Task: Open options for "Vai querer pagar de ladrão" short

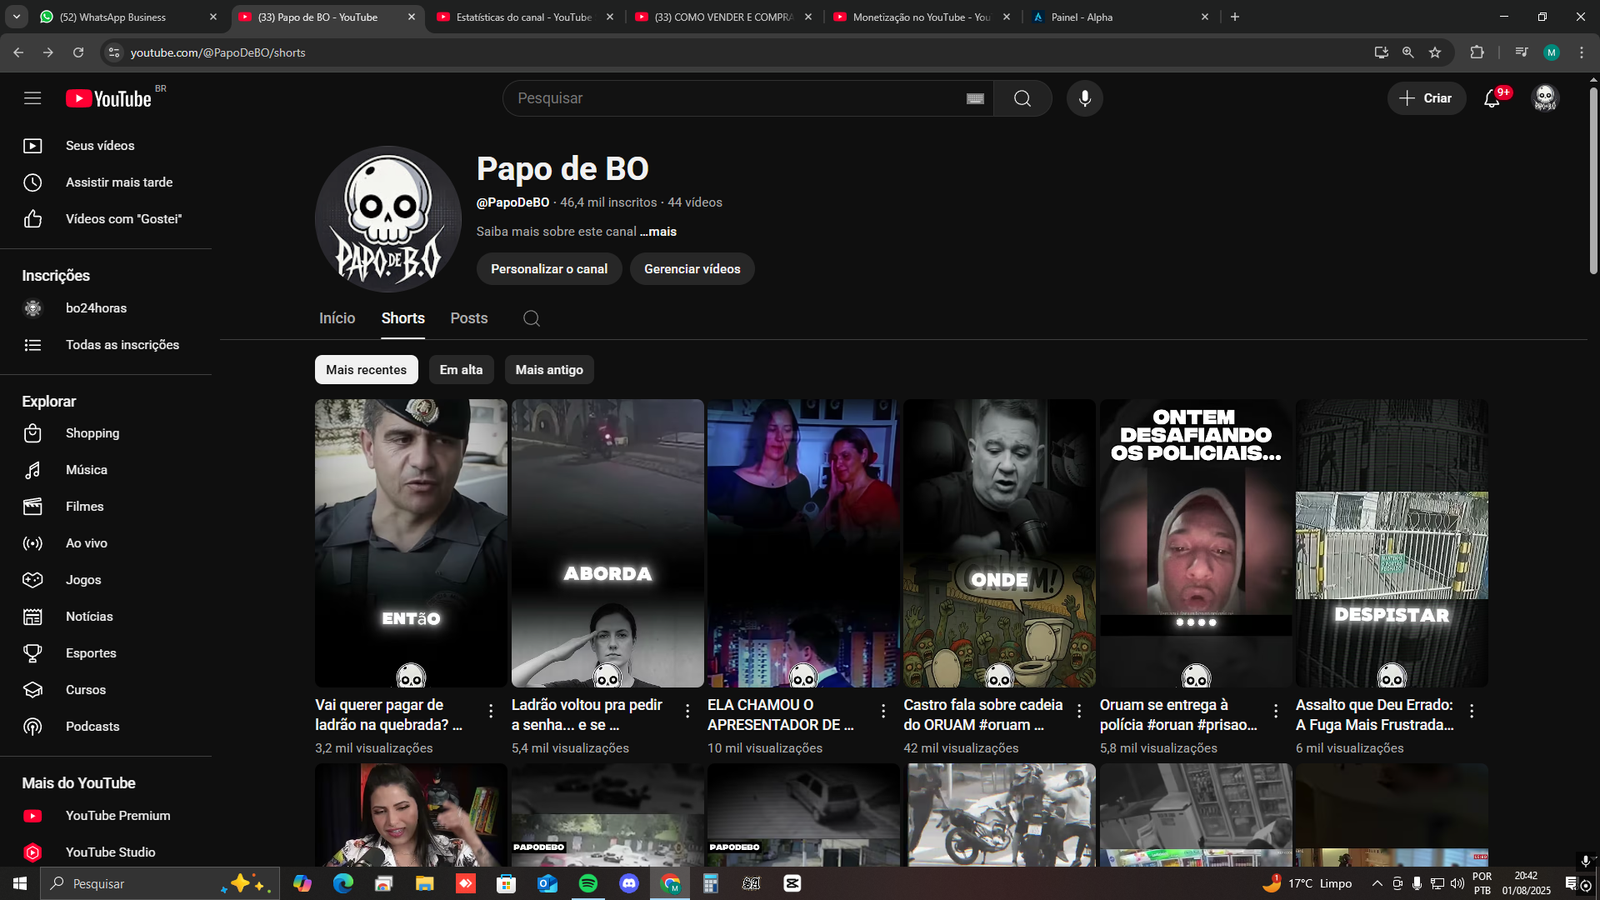Action: pos(491,711)
